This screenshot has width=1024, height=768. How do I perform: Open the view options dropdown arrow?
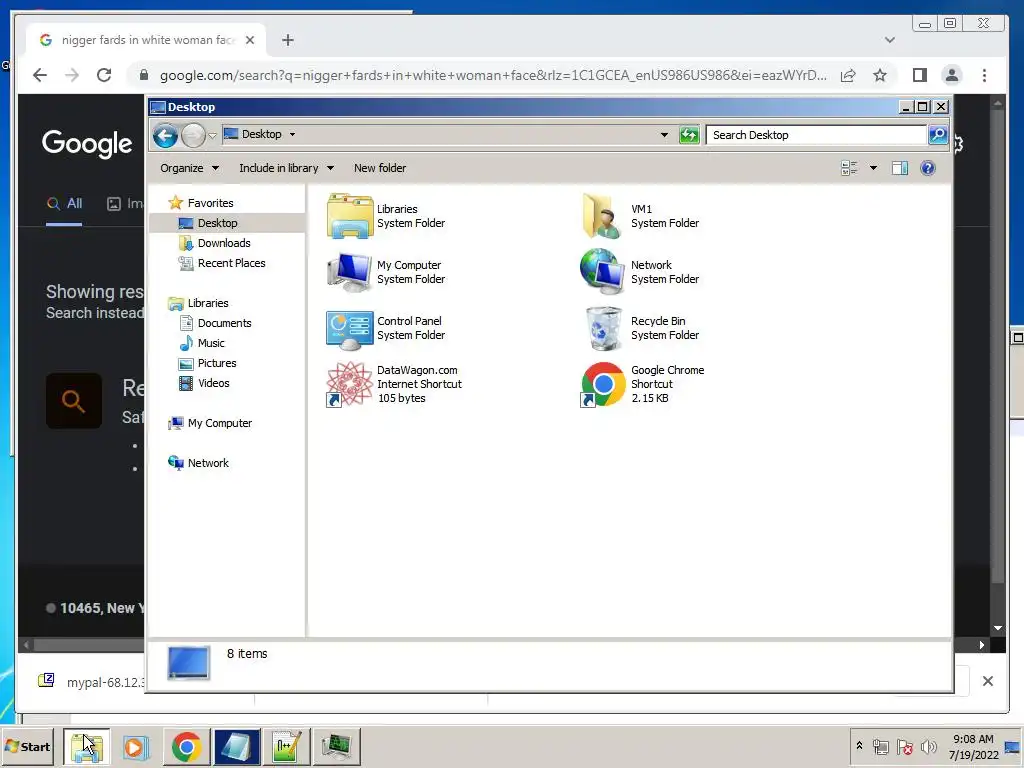pos(873,168)
